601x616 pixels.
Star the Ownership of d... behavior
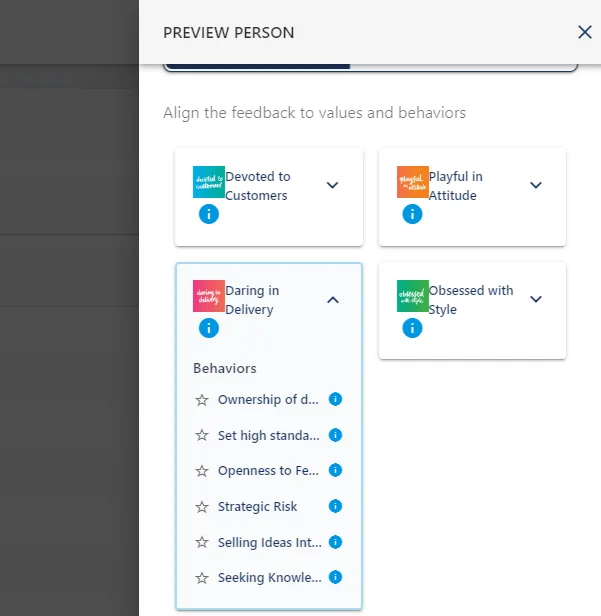[x=202, y=400]
